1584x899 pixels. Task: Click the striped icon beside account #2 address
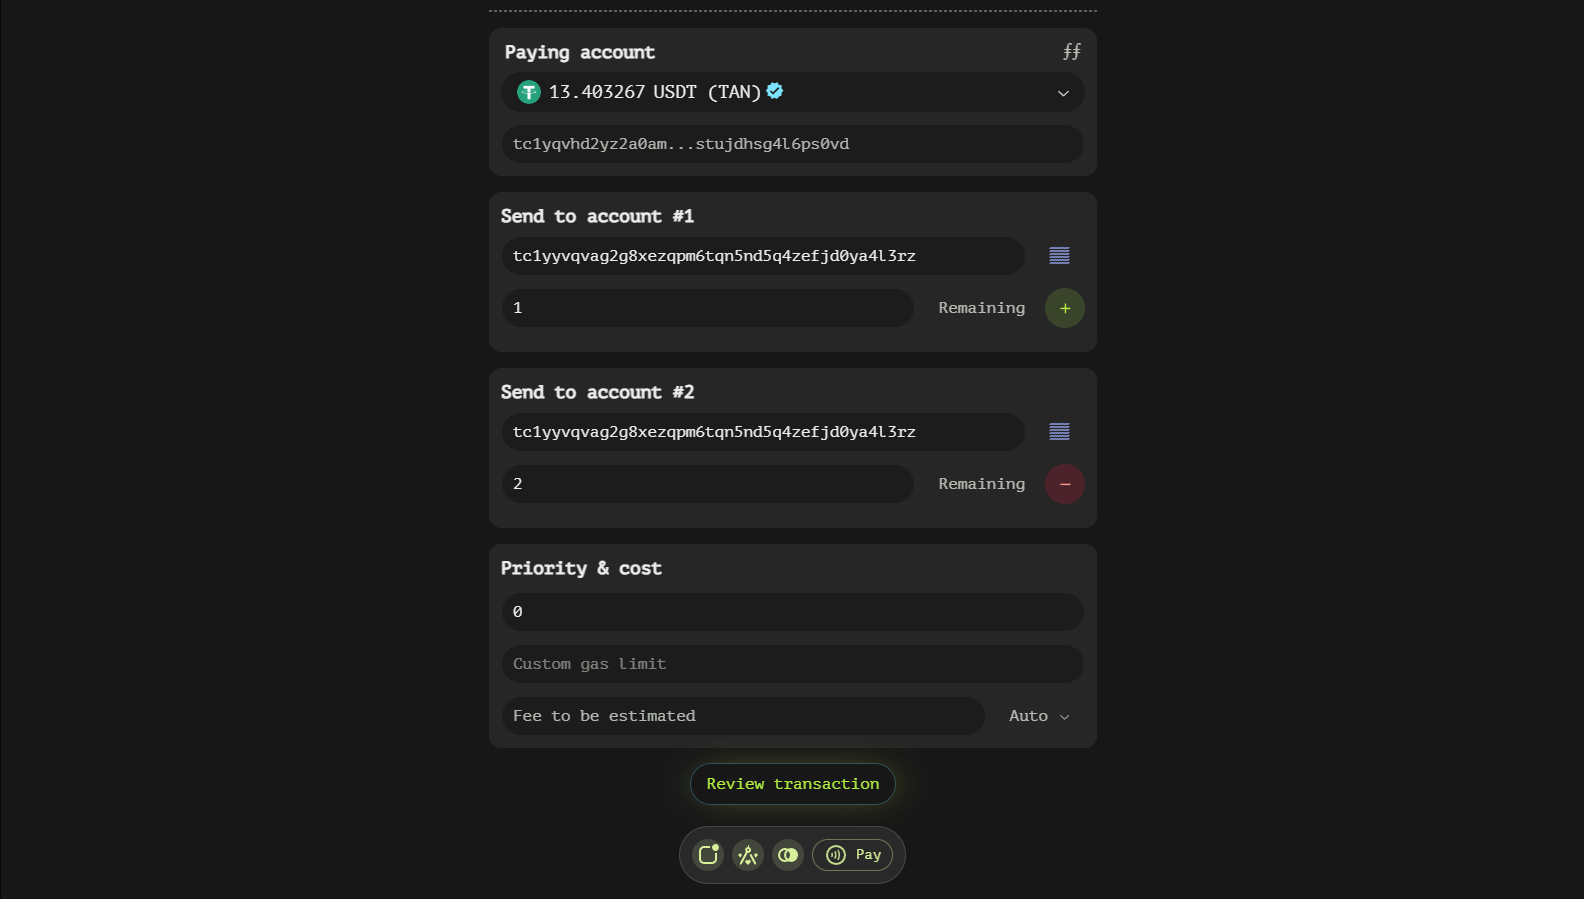pos(1059,432)
